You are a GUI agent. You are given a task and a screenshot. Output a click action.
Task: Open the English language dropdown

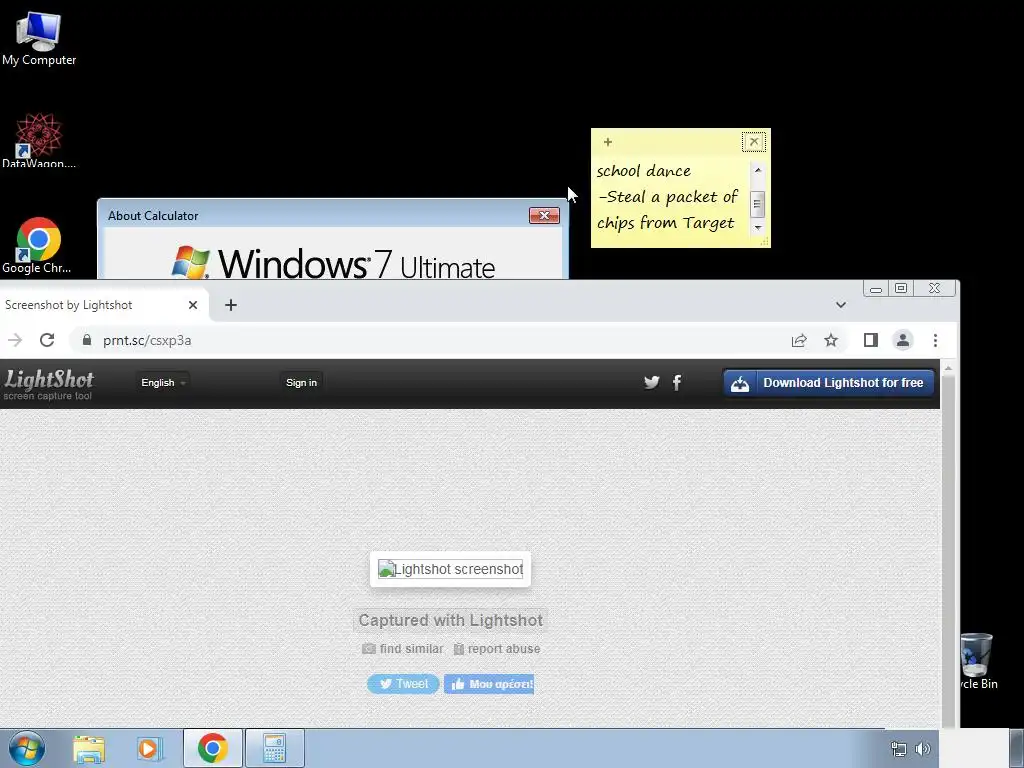tap(163, 383)
